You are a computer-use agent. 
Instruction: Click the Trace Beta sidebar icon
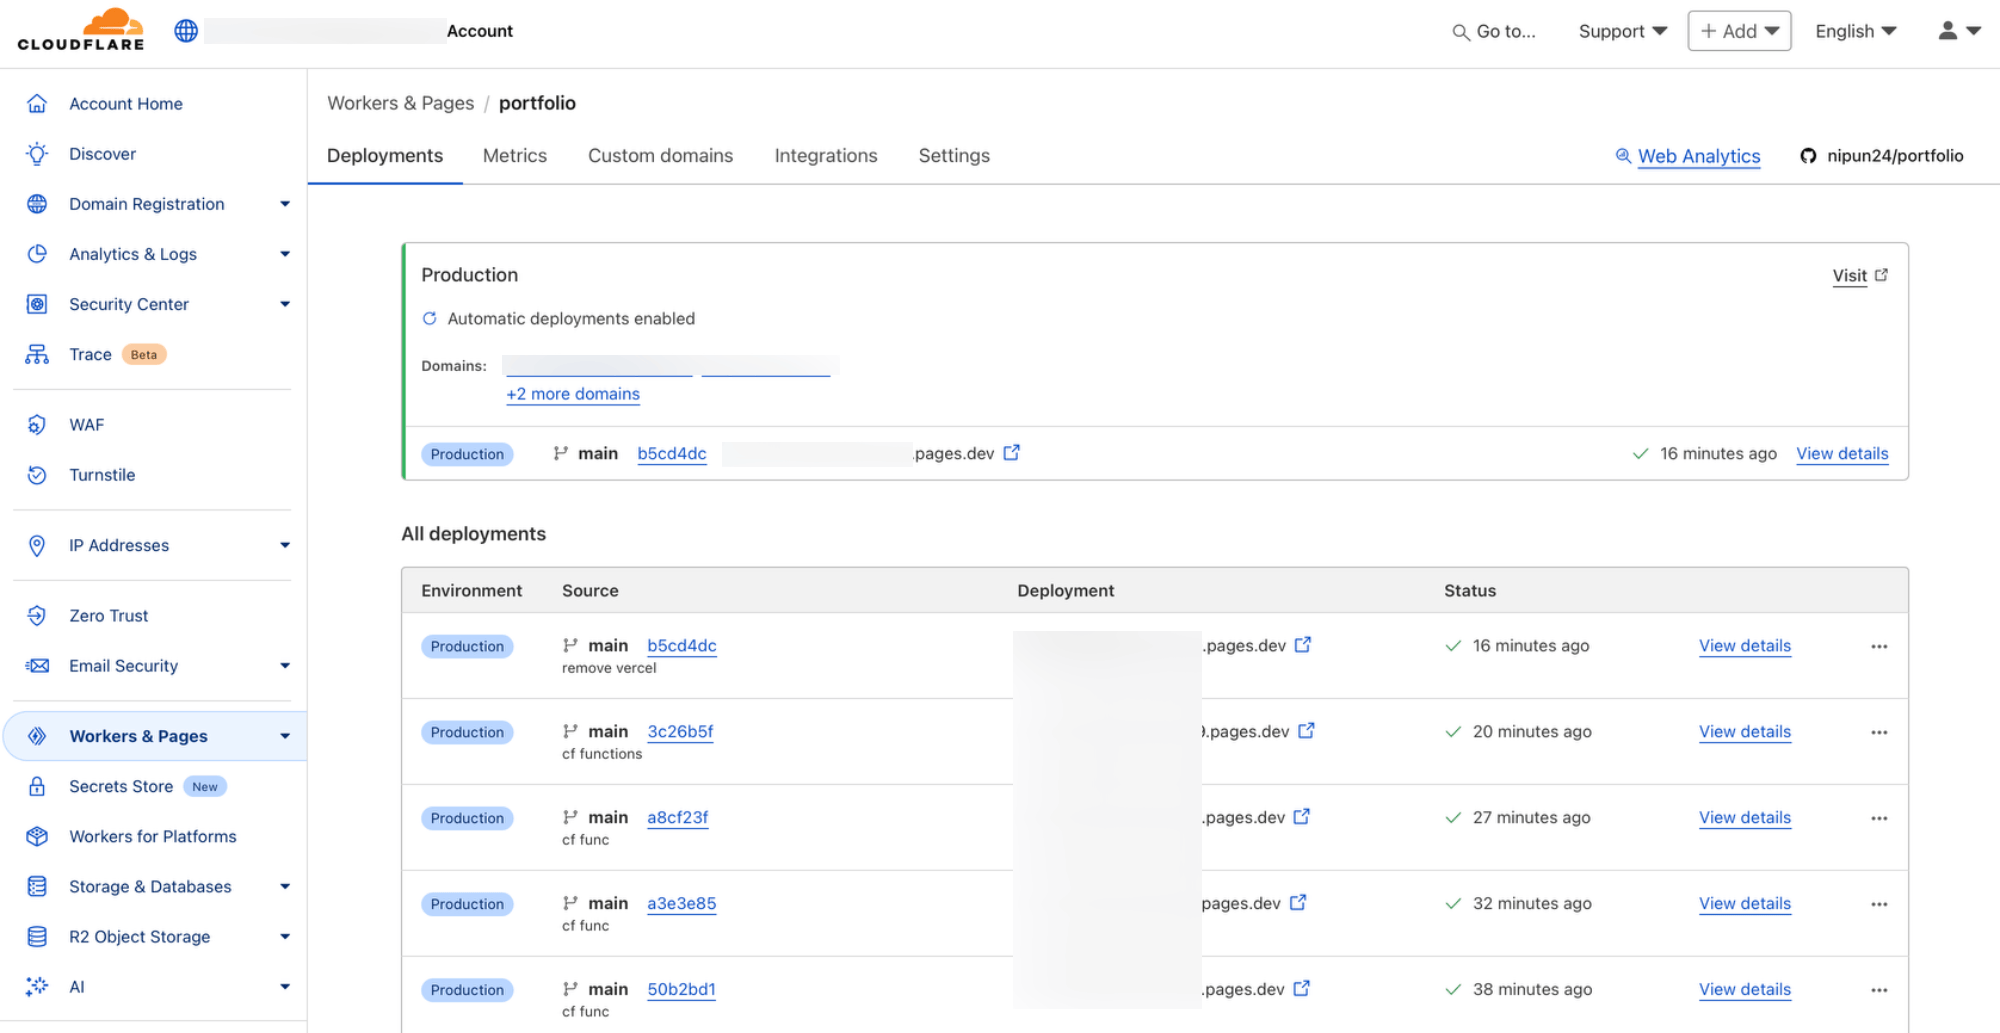coord(36,353)
